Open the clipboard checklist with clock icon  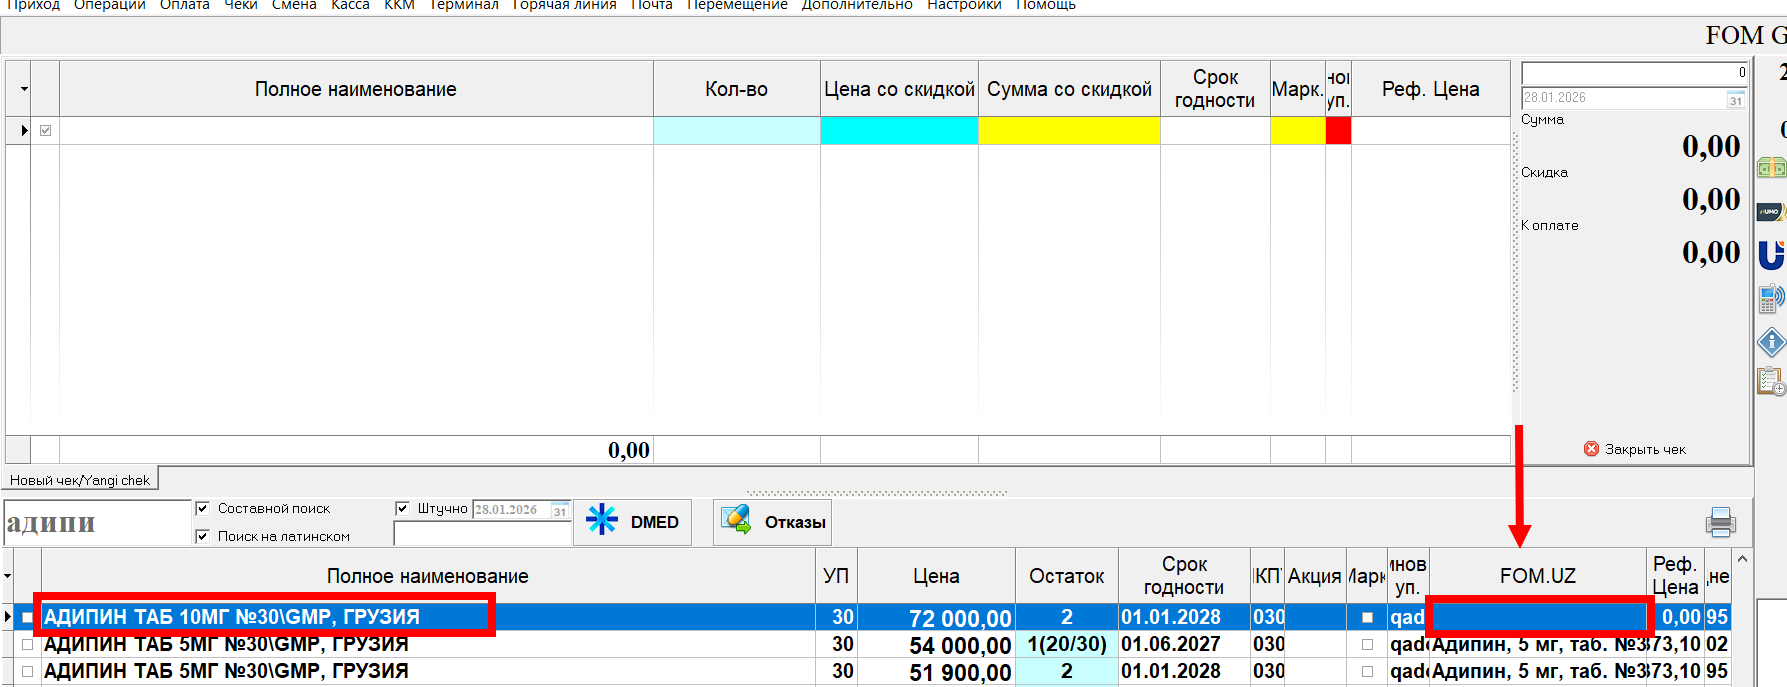click(1772, 381)
